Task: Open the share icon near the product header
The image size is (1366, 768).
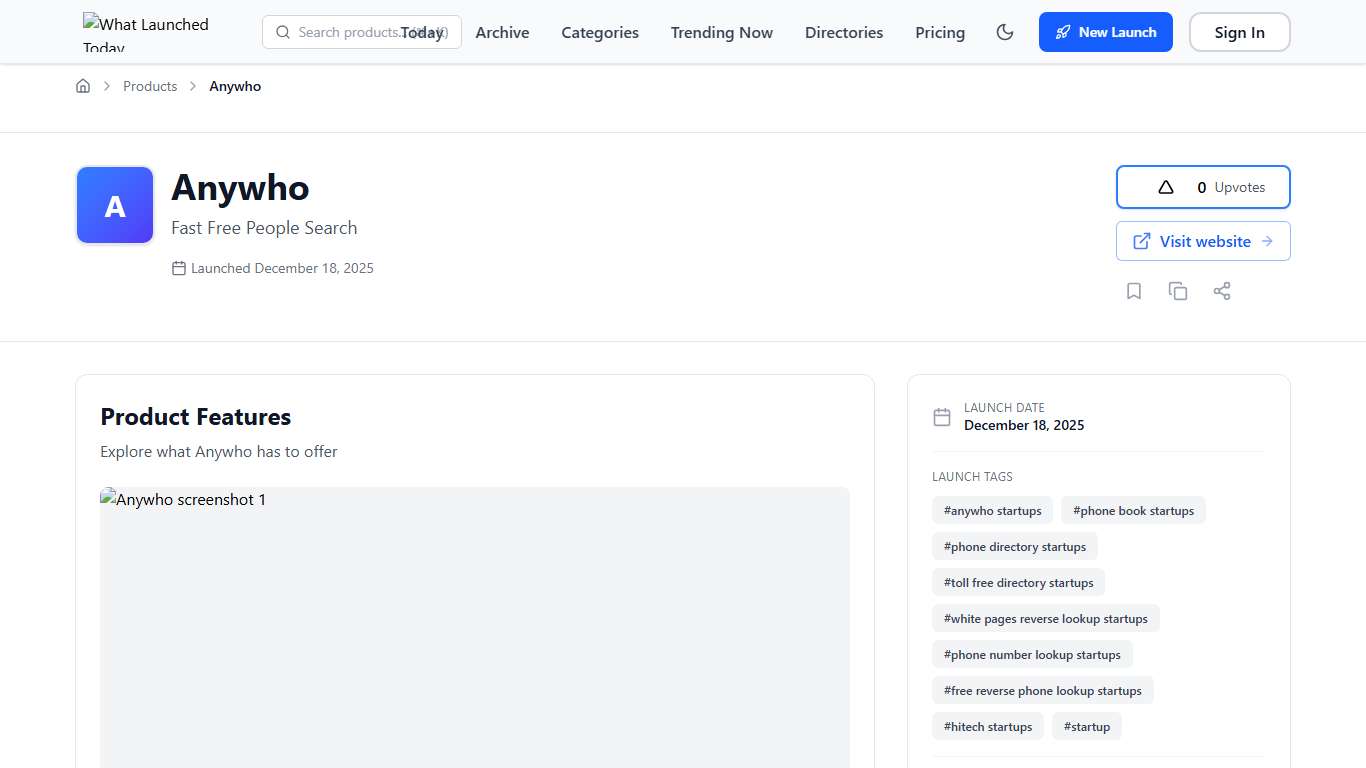Action: 1221,290
